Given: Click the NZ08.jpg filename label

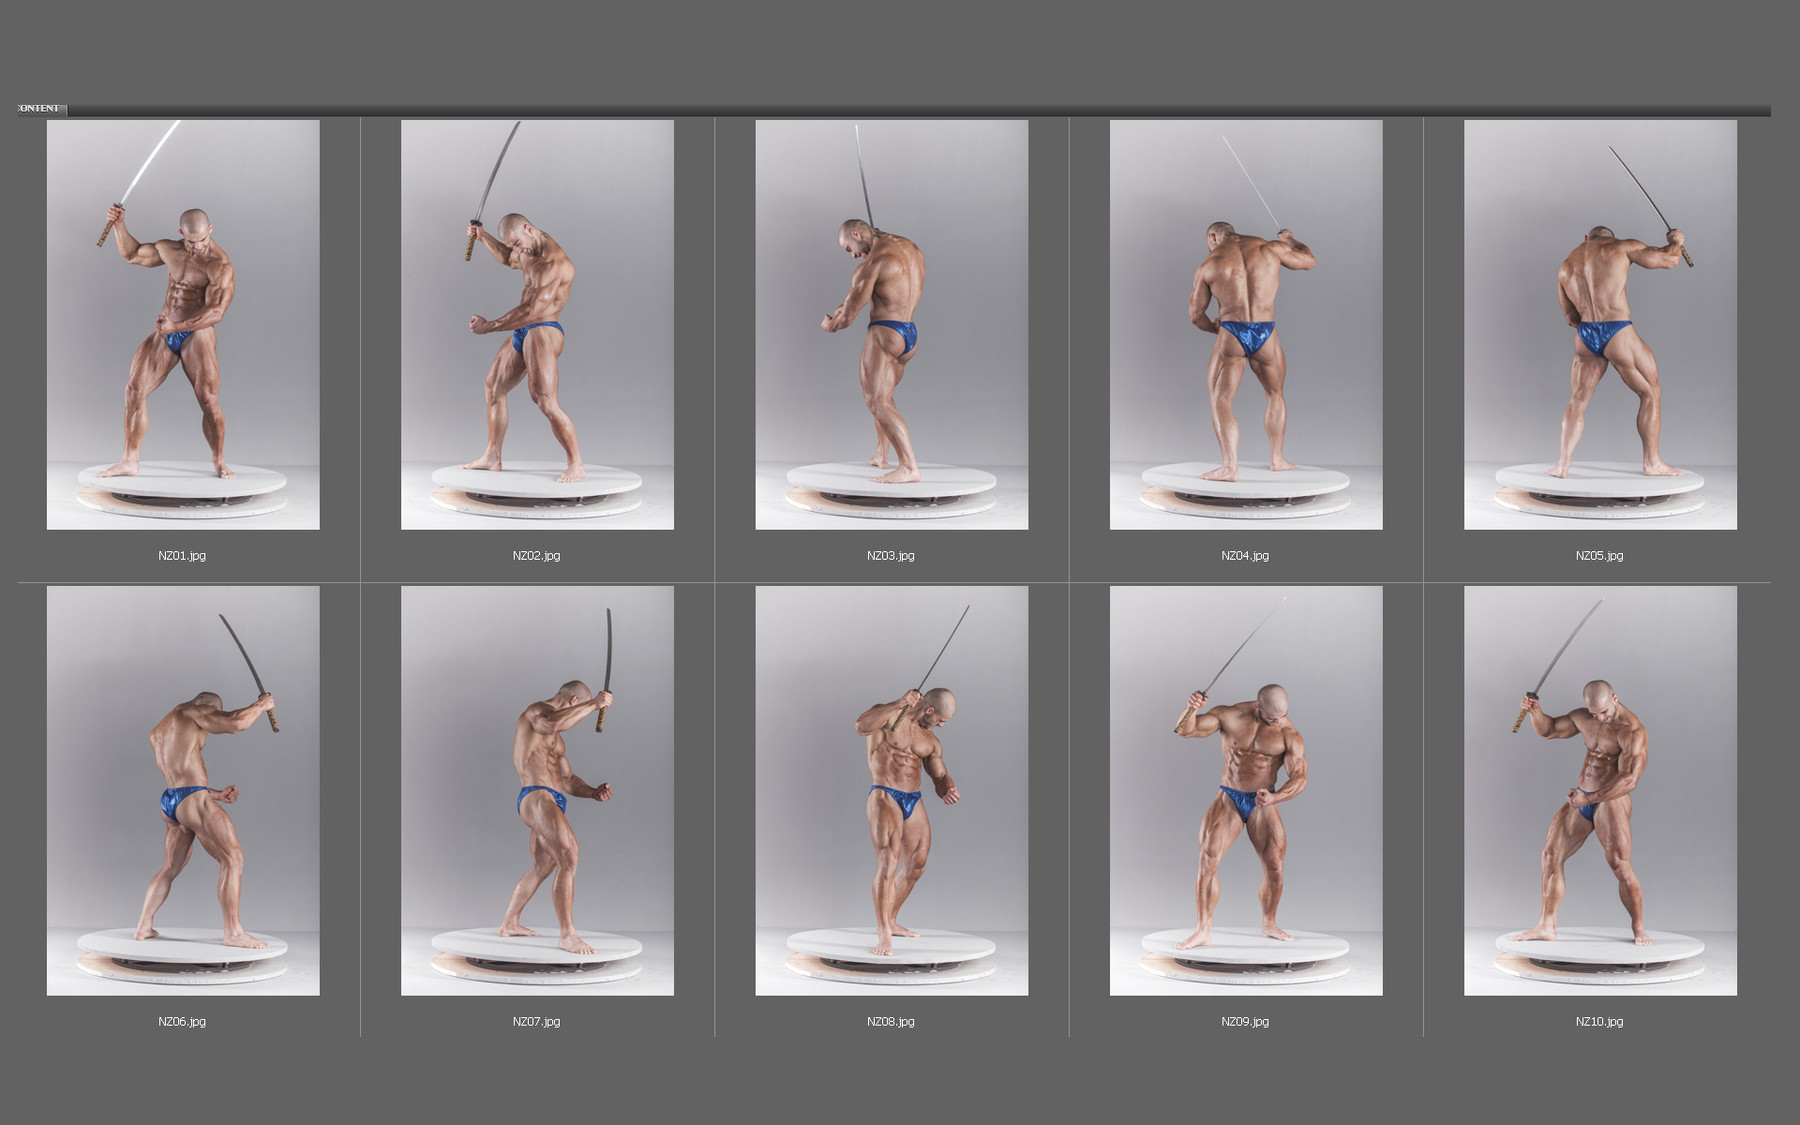Looking at the screenshot, I should tap(891, 1022).
